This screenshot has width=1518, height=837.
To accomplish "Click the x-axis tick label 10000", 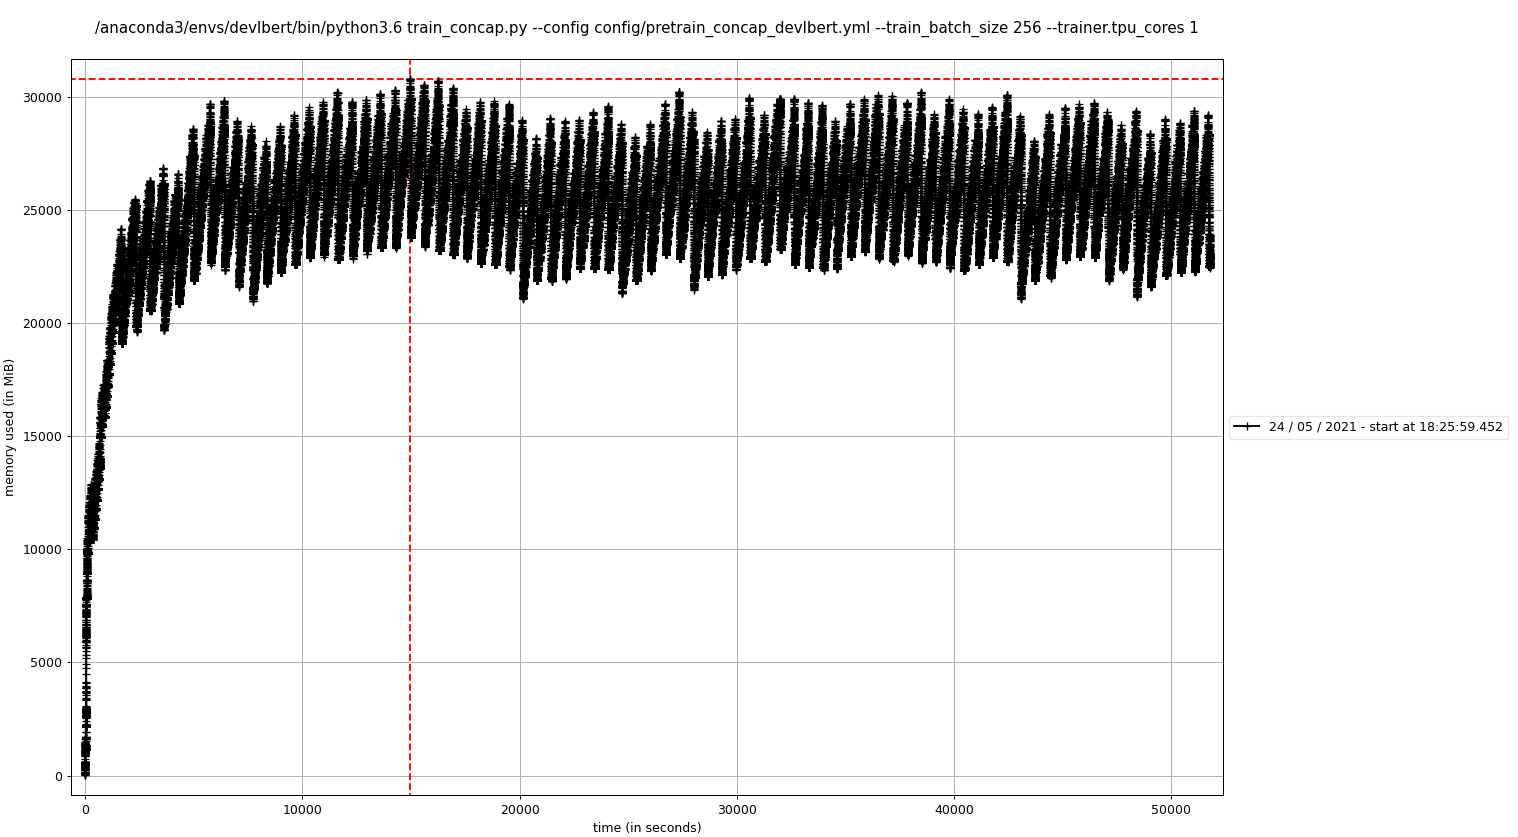I will coord(302,808).
